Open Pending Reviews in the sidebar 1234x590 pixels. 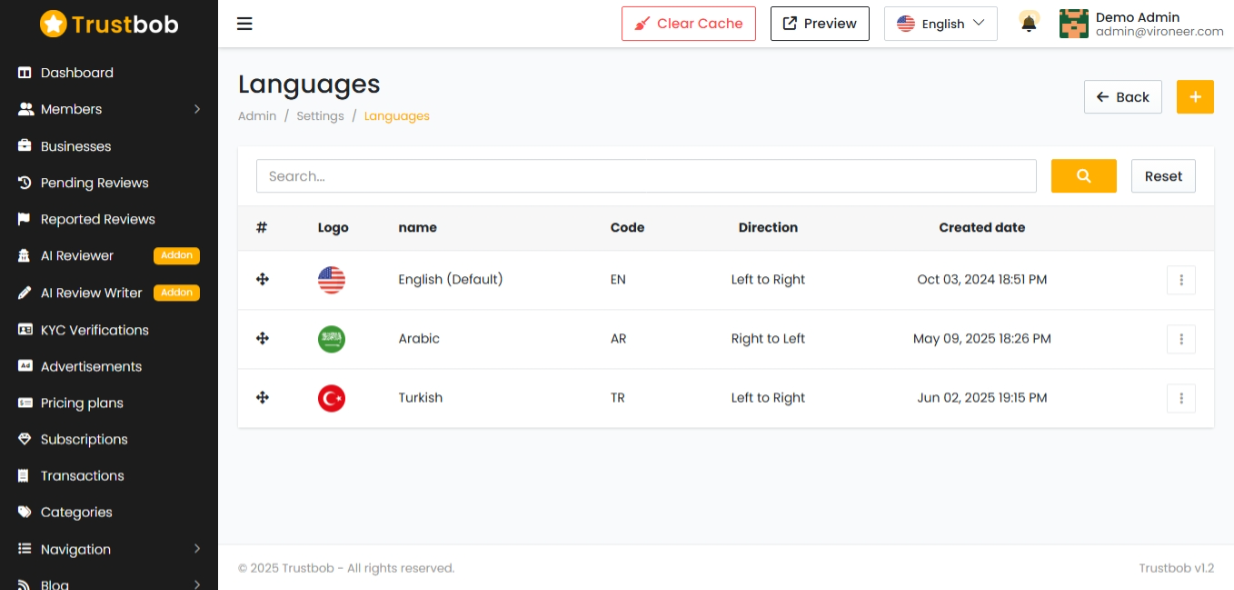[x=94, y=183]
